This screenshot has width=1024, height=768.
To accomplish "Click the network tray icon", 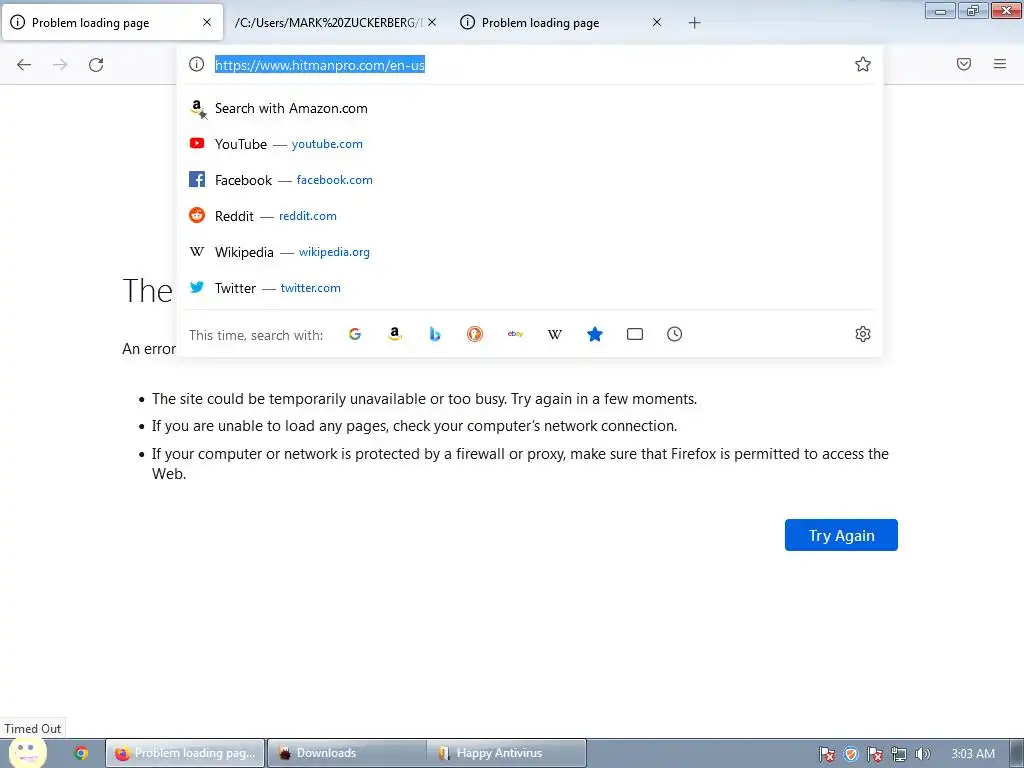I will (899, 754).
